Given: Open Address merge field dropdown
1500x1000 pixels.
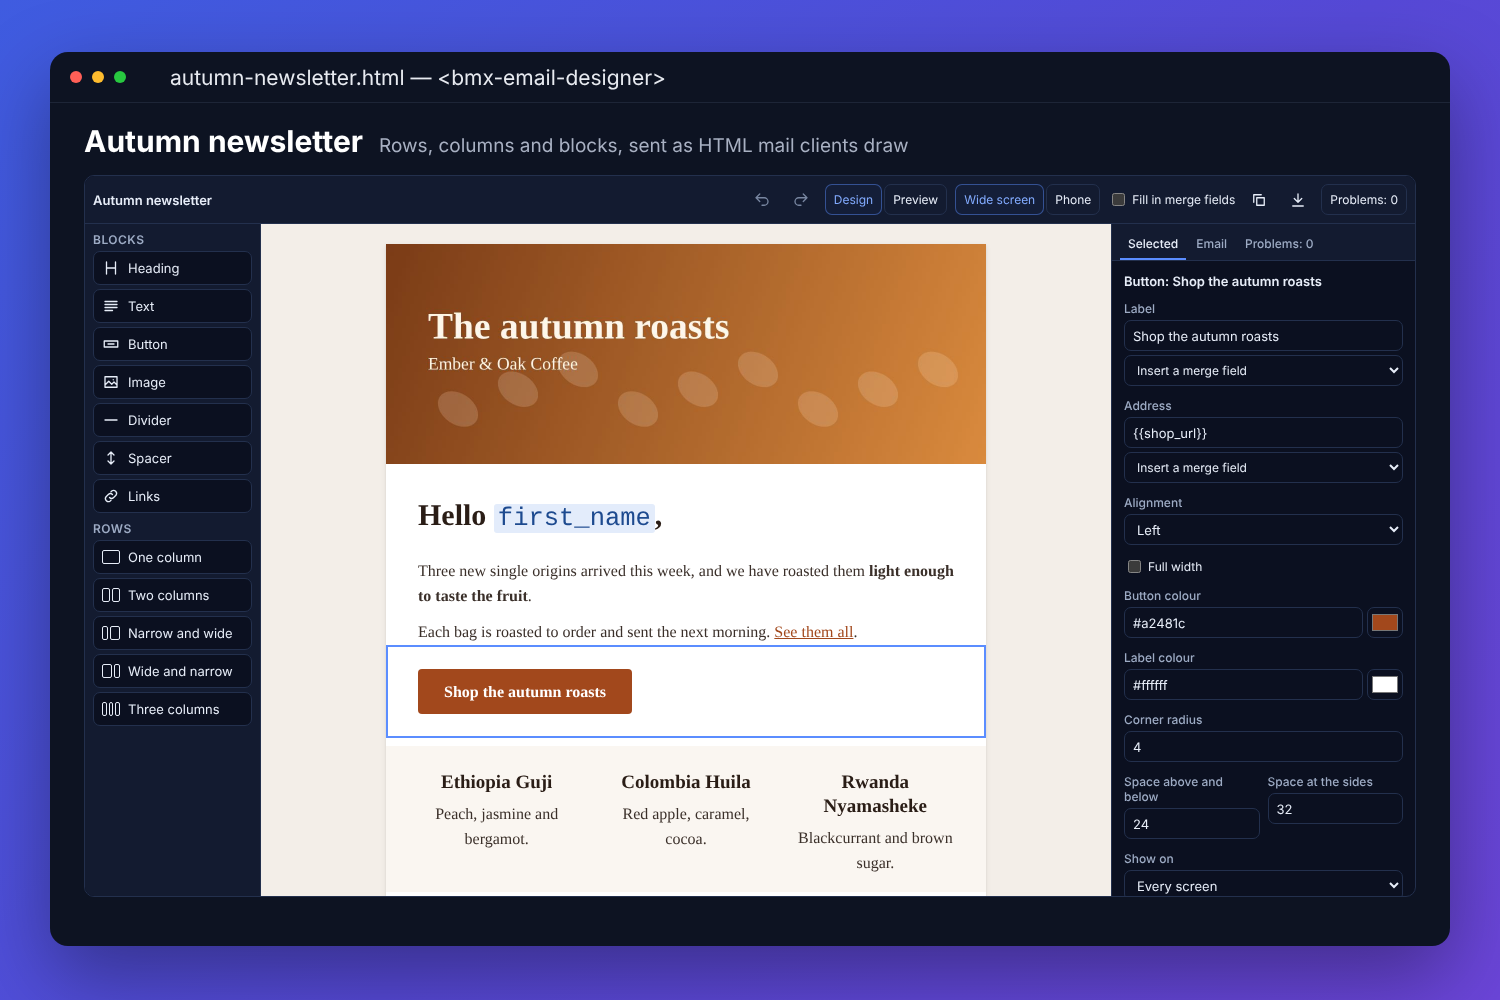Looking at the screenshot, I should click(x=1263, y=468).
